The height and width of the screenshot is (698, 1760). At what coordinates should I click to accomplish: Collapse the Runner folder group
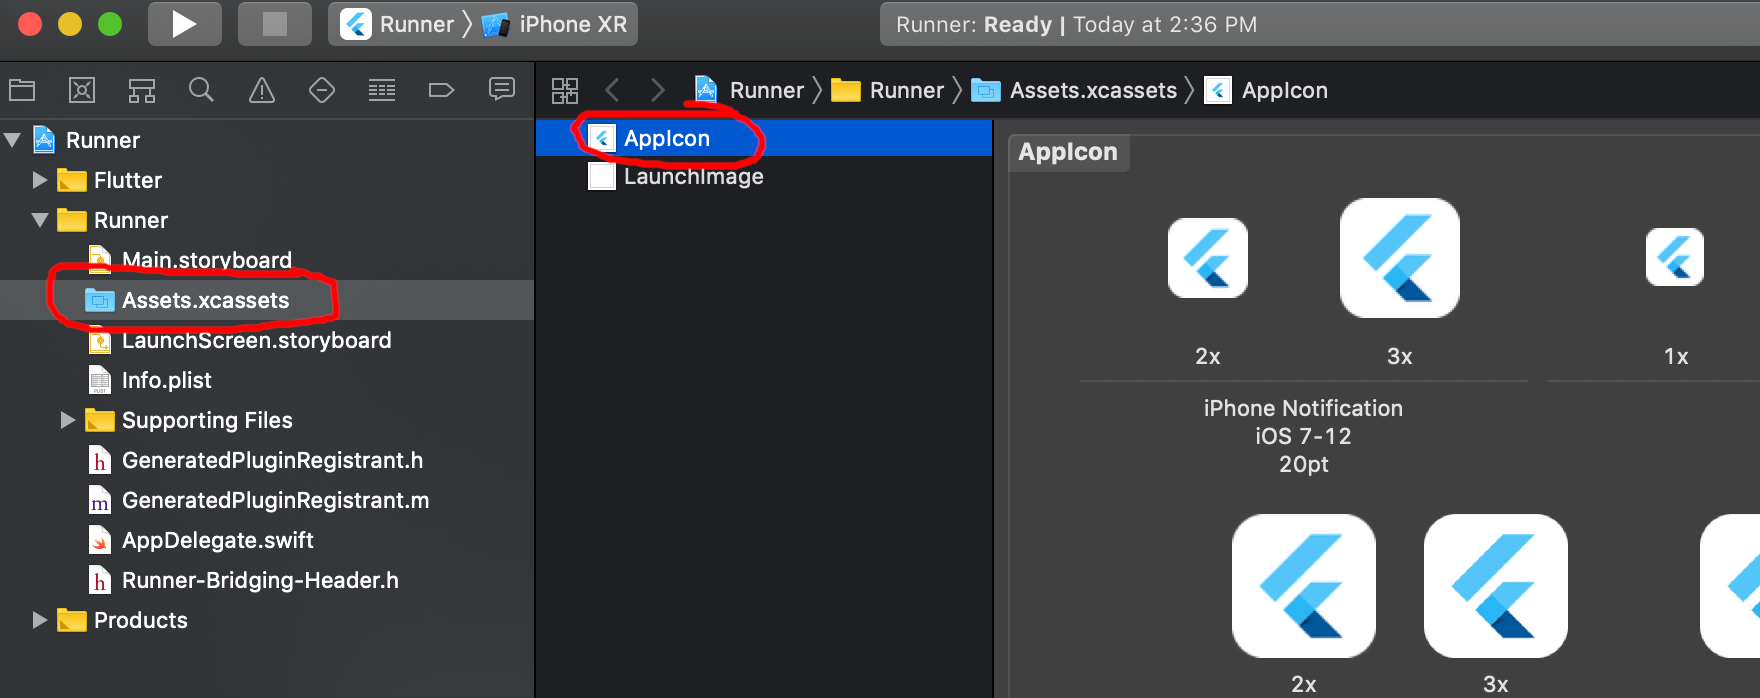coord(40,220)
